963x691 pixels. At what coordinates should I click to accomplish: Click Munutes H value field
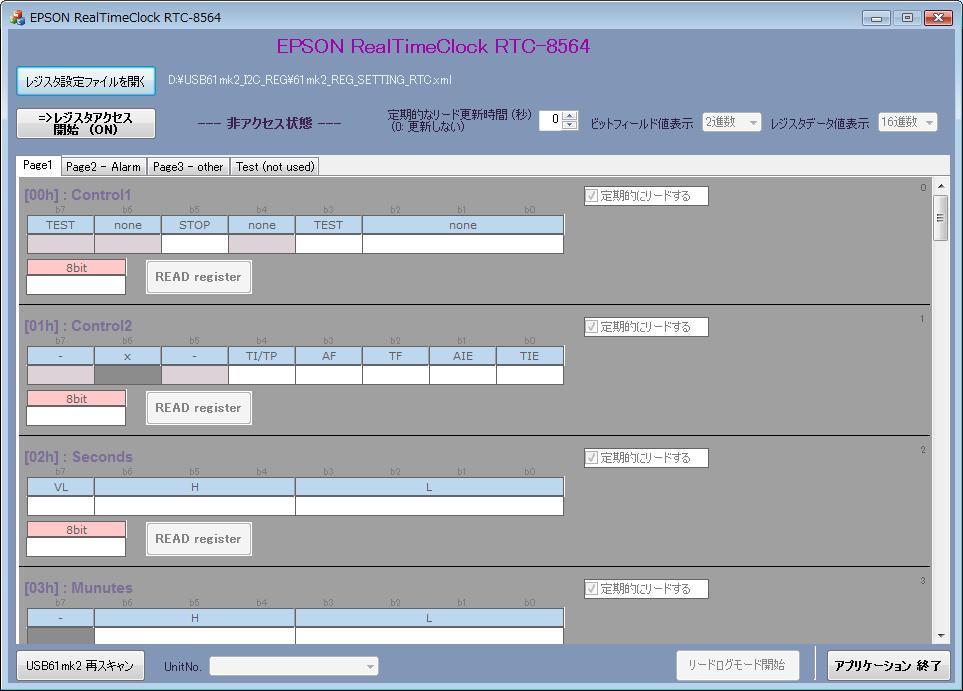point(195,636)
